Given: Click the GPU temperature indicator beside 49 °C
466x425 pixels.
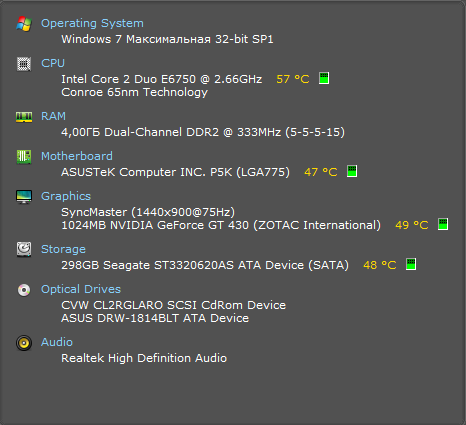Looking at the screenshot, I should click(x=443, y=224).
